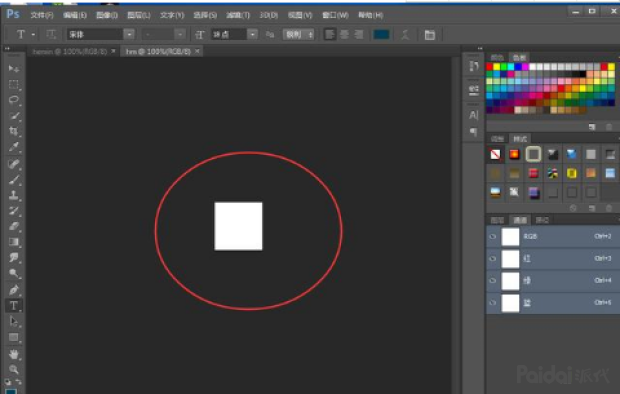Viewport: 620px width, 394px height.
Task: Open the Properties panel icon
Action: pos(473,90)
